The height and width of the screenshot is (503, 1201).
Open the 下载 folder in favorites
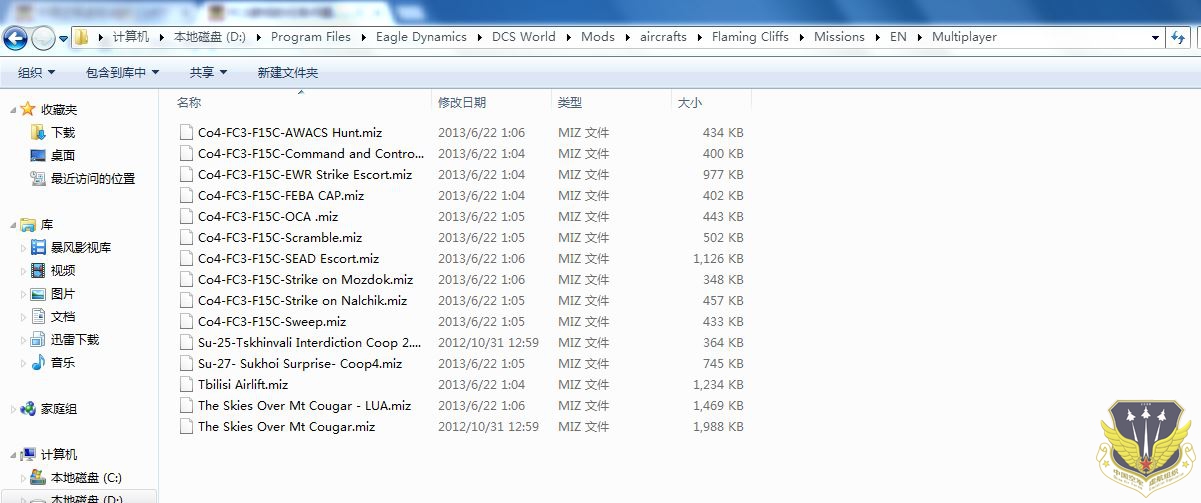[x=62, y=132]
